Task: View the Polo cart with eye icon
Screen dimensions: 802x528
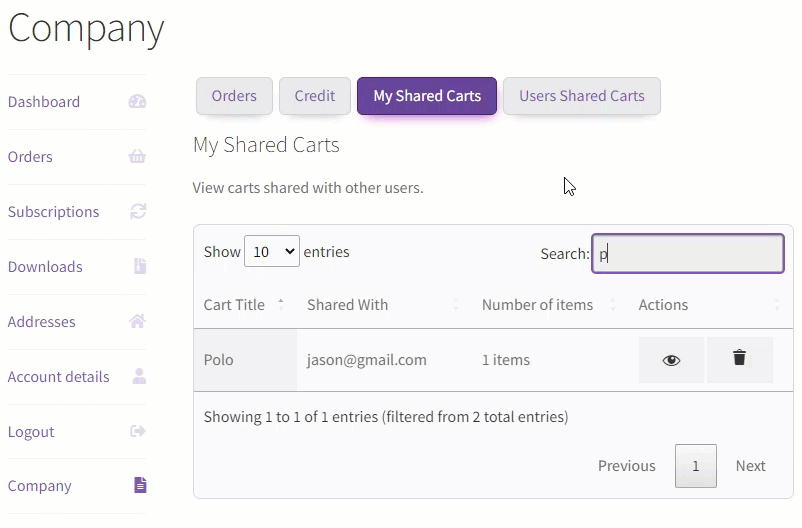Action: click(x=672, y=360)
